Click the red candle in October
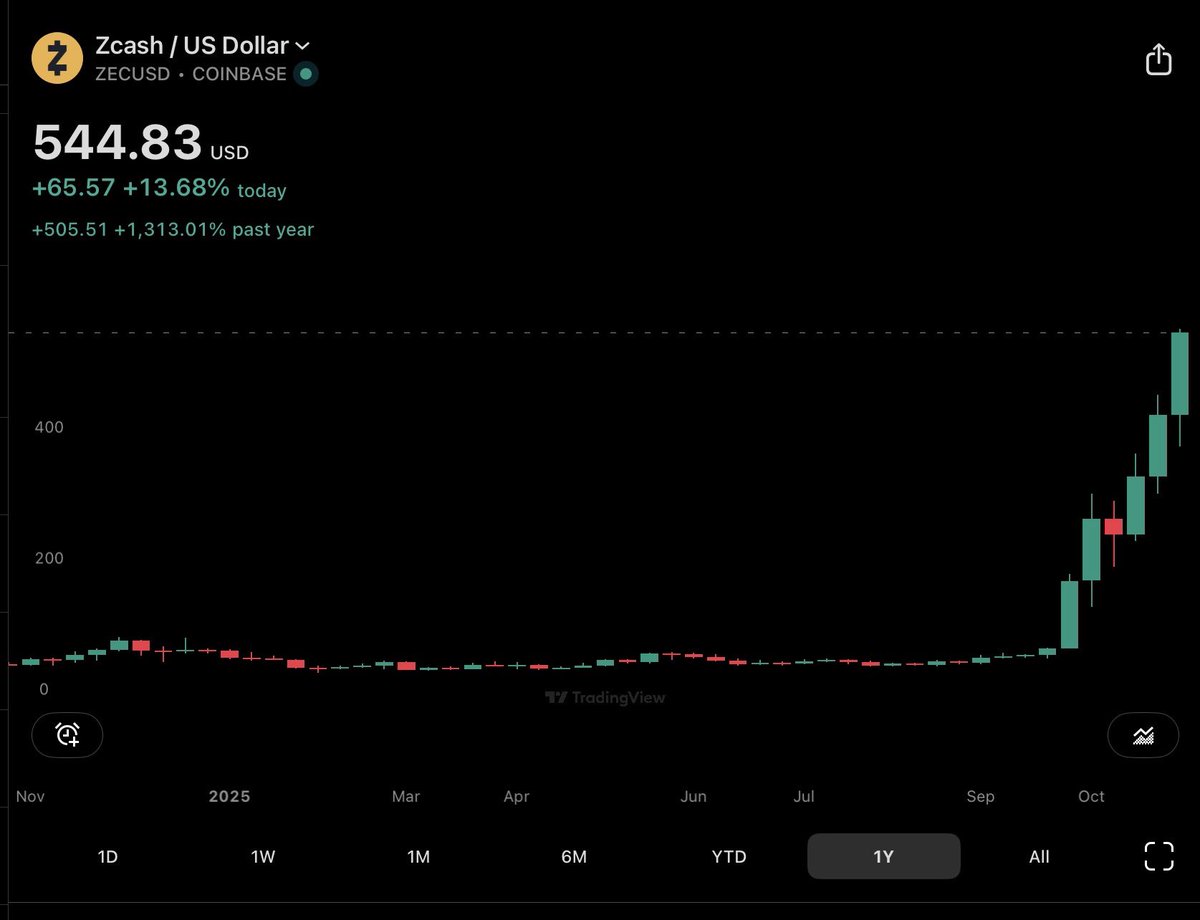Screen dimensions: 1200x920 [1113, 526]
